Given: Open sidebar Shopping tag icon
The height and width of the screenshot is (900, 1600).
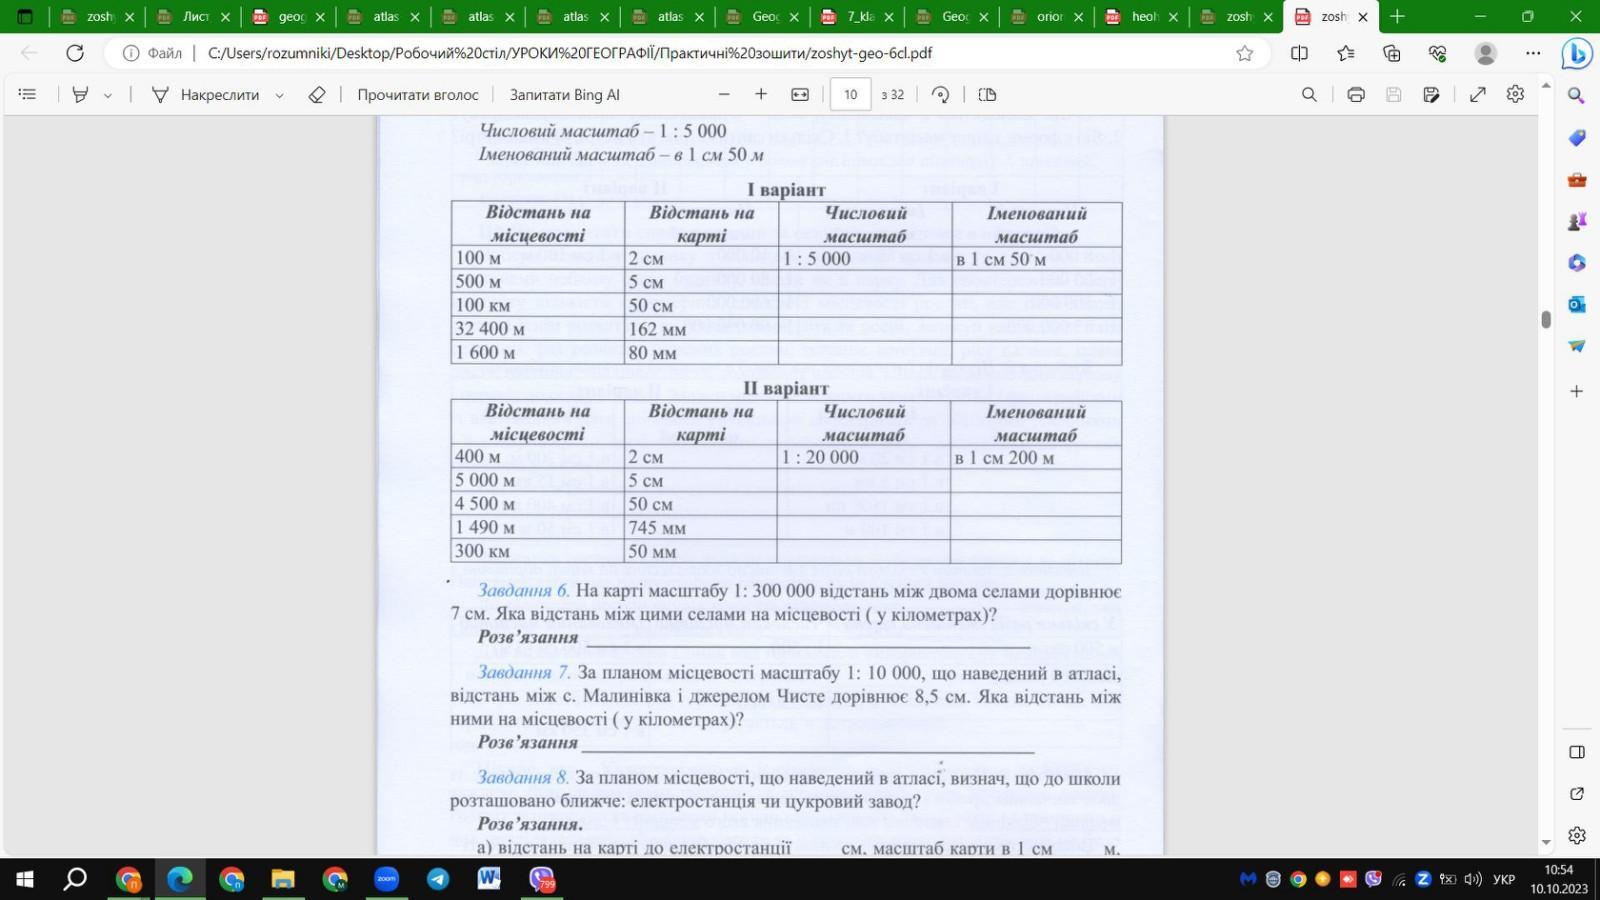Looking at the screenshot, I should coord(1577,138).
